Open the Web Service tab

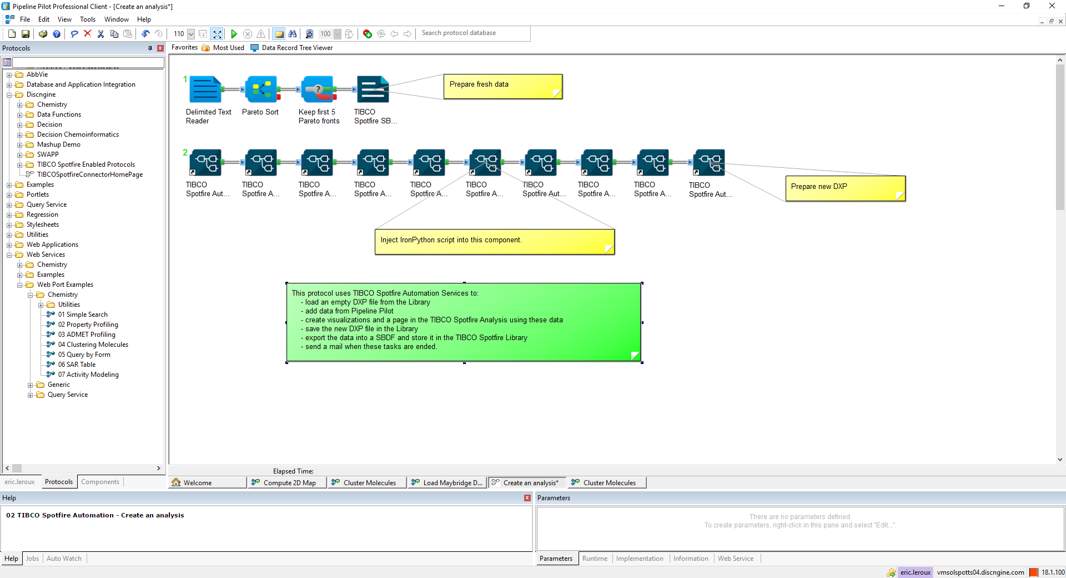(735, 558)
